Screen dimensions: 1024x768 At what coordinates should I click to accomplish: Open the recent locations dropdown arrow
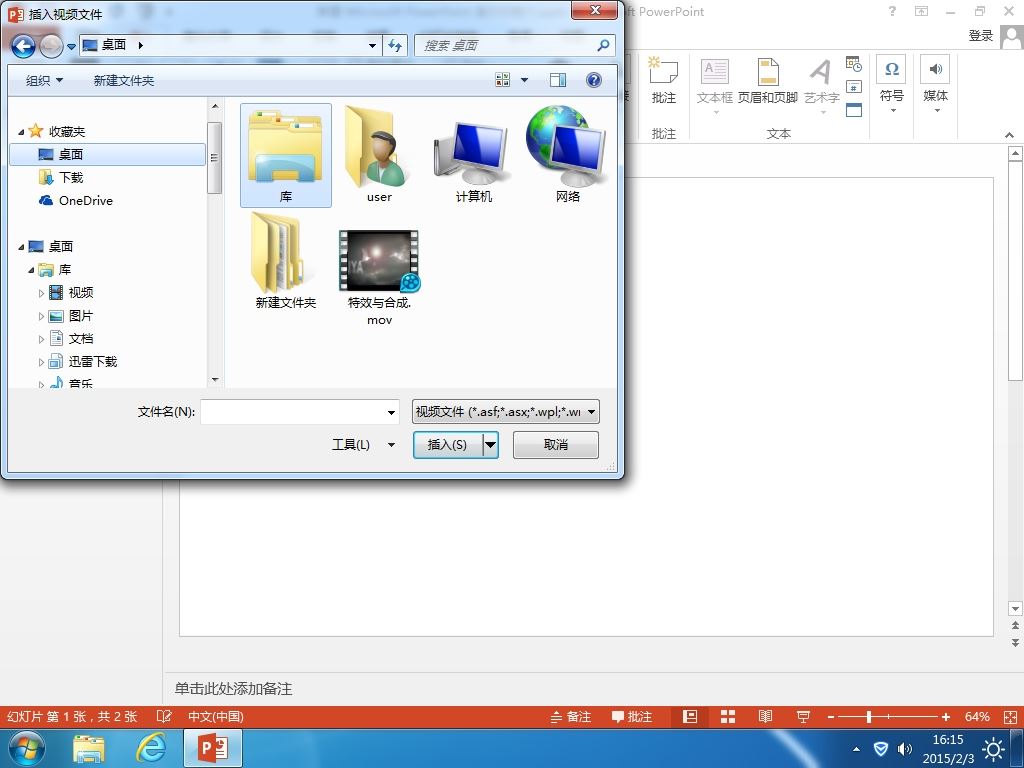(71, 46)
